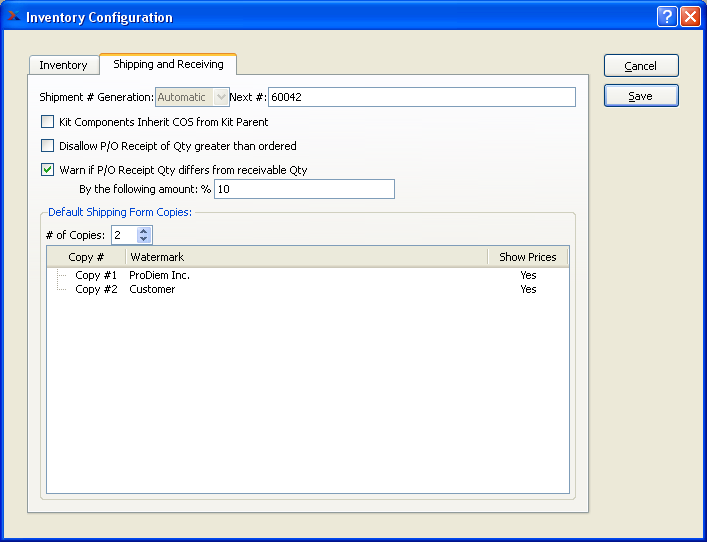Click the Watermark column header
The height and width of the screenshot is (542, 707).
pyautogui.click(x=307, y=257)
